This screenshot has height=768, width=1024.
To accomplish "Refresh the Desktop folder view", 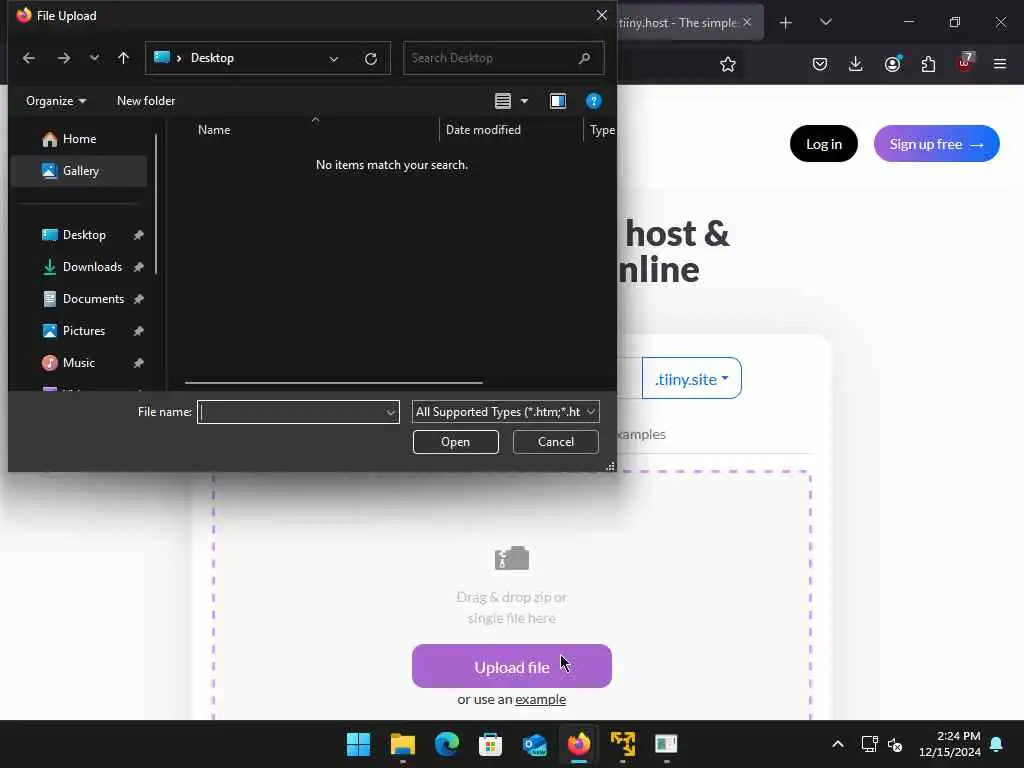I will 371,59.
